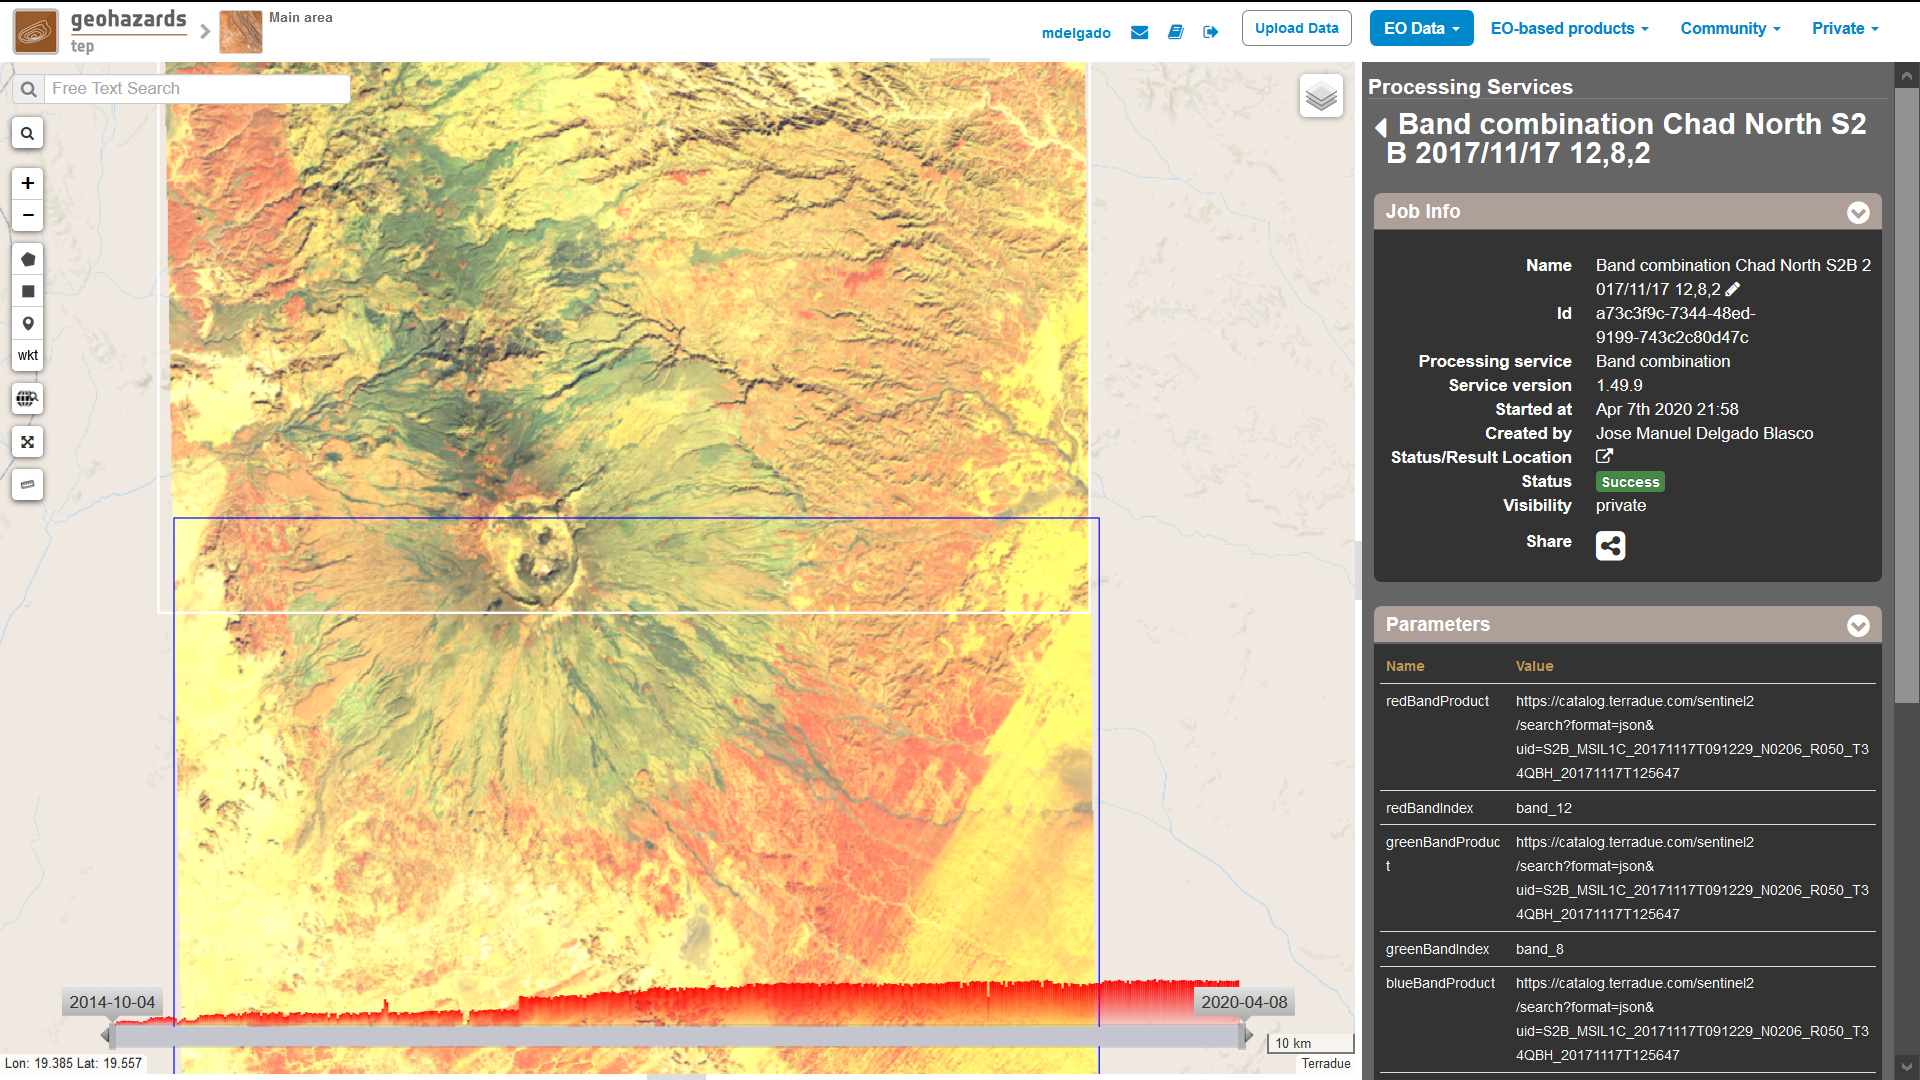Select the polygon drawing tool
Screen dimensions: 1920x1080
(28, 259)
